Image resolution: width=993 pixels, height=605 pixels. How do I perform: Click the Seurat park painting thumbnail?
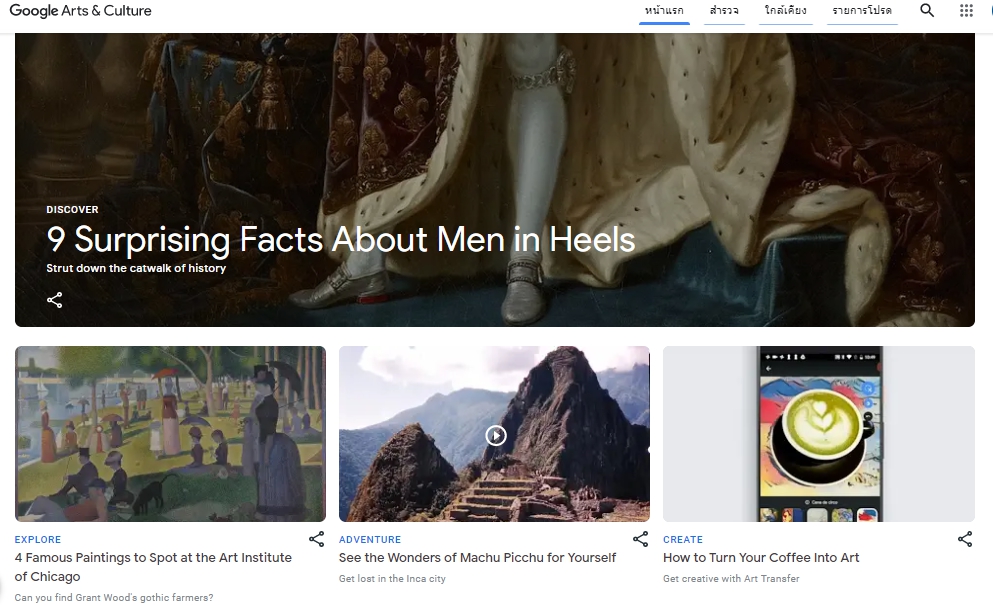(170, 434)
